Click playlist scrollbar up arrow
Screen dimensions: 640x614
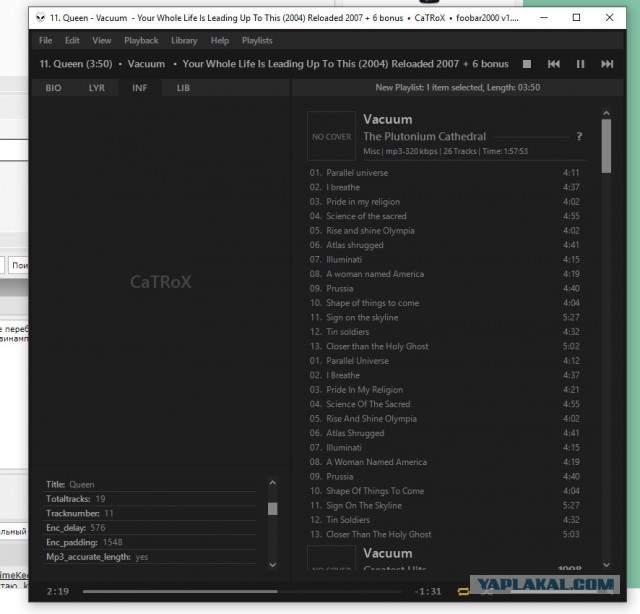point(606,113)
